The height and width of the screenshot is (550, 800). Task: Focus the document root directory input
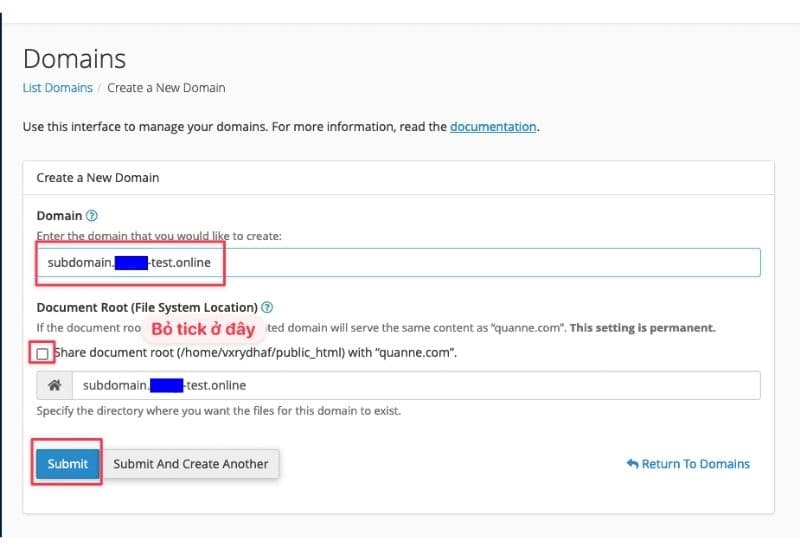[416, 385]
